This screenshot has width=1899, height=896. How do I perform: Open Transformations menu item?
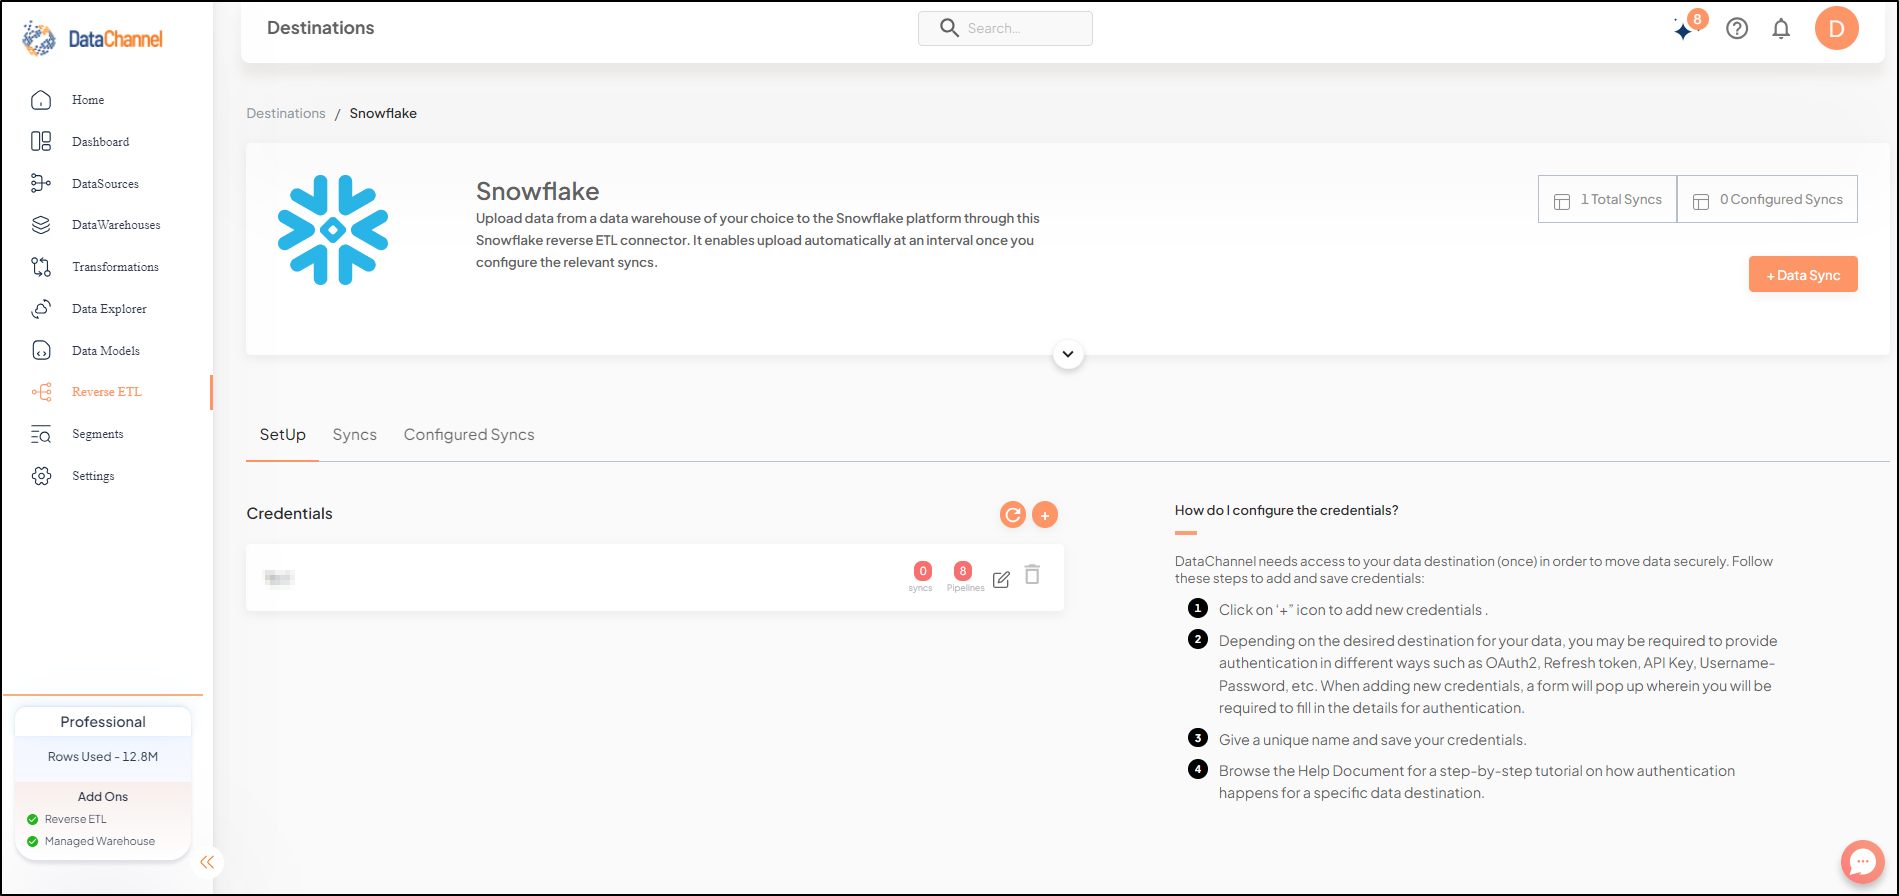(116, 267)
